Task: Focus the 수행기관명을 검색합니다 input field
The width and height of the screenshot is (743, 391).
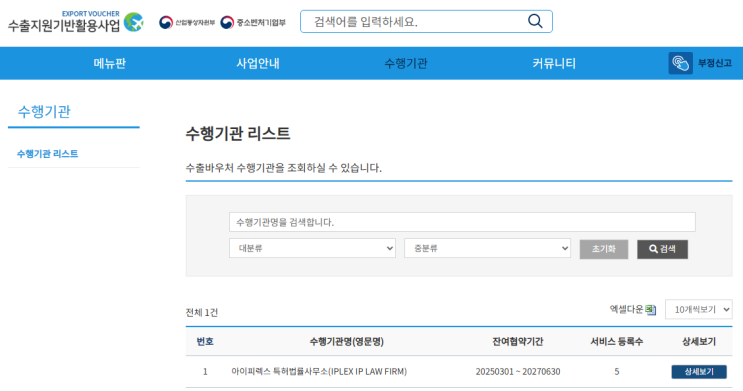Action: [x=462, y=222]
